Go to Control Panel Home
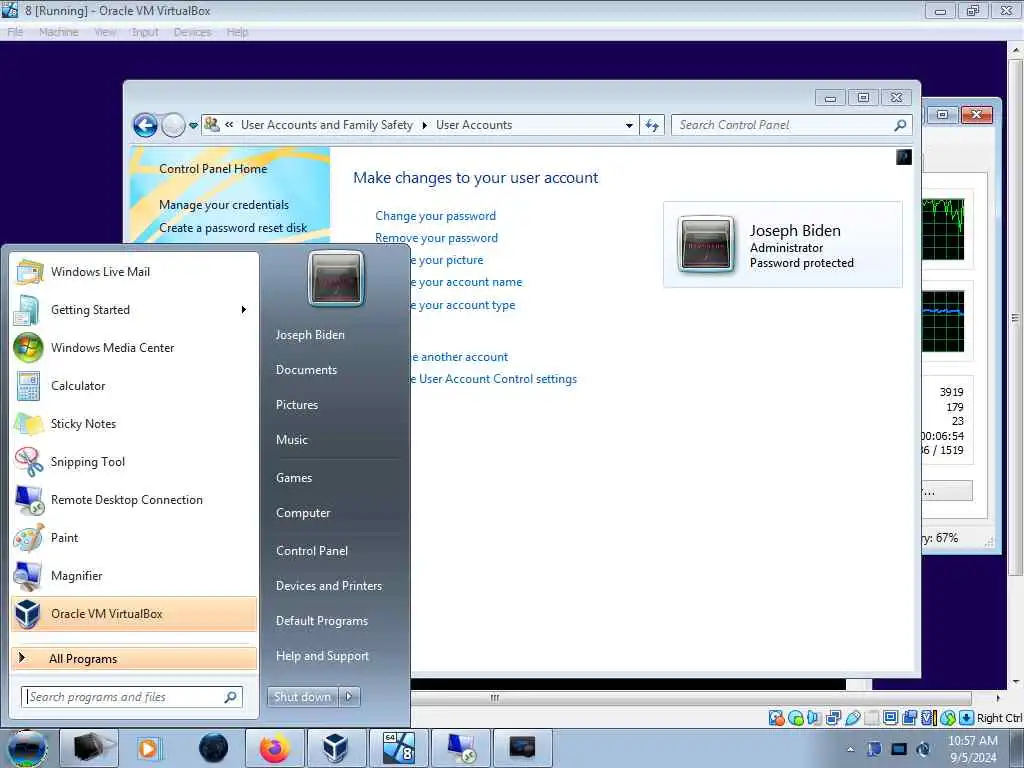The height and width of the screenshot is (768, 1024). (x=213, y=168)
